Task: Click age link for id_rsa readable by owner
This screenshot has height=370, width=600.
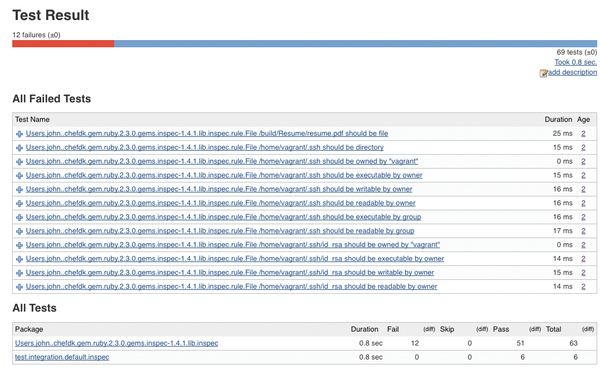Action: 583,286
